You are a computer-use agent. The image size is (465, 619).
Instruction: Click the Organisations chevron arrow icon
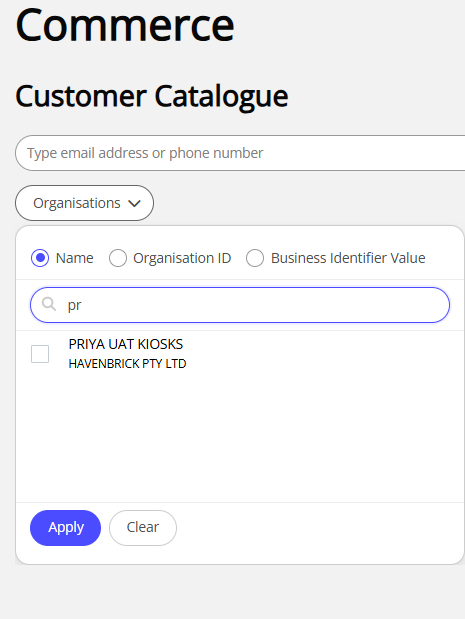[x=134, y=203]
